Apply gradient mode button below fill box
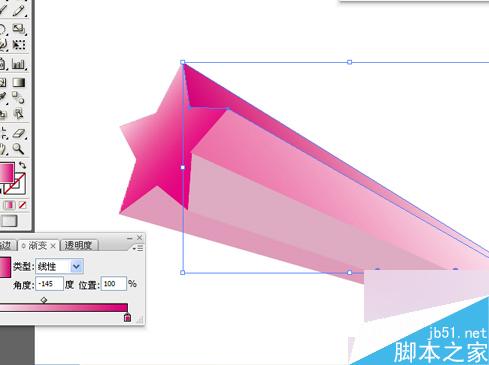Image resolution: width=489 pixels, height=365 pixels. pos(9,205)
